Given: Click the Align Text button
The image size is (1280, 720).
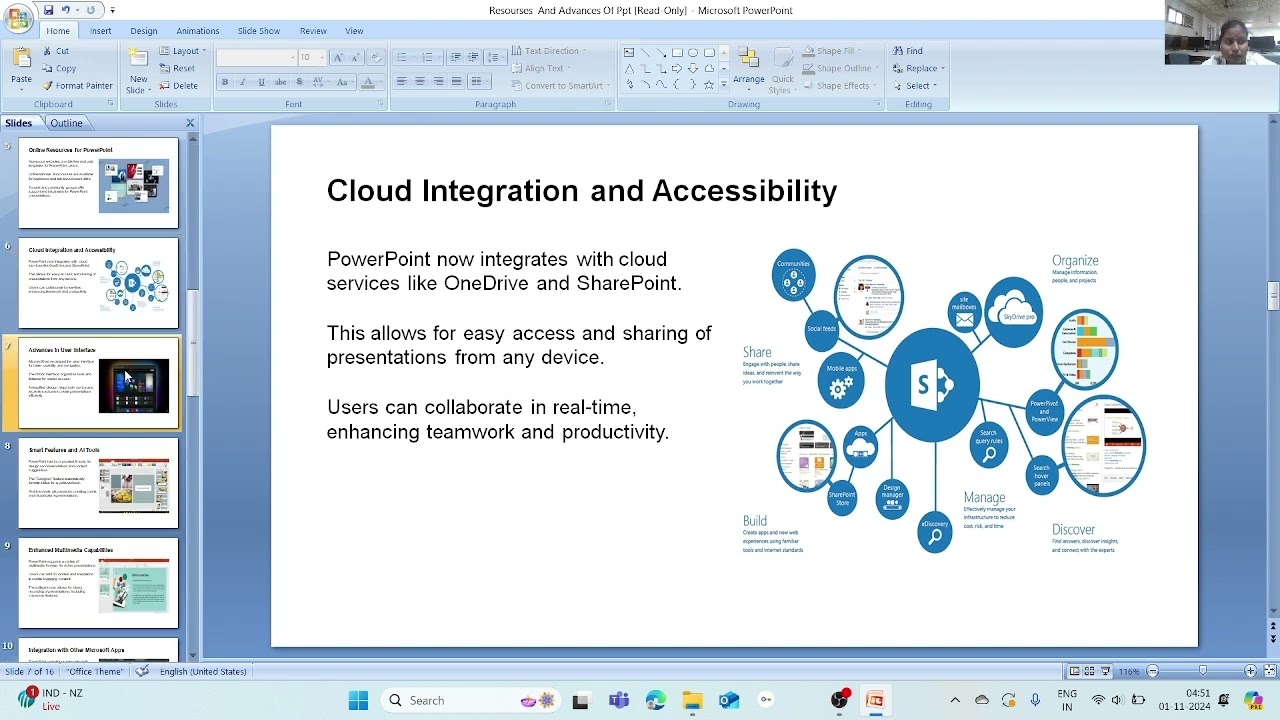Looking at the screenshot, I should (542, 68).
